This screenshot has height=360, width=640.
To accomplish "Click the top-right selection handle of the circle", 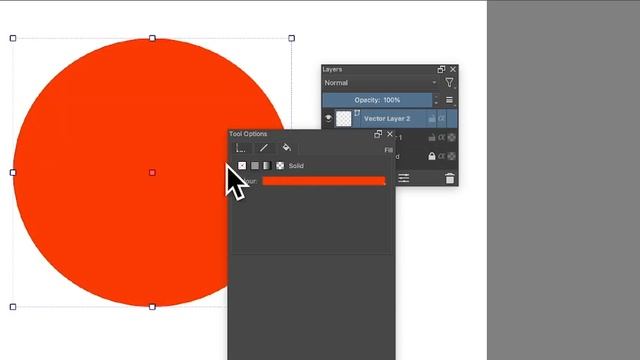I will coord(291,38).
